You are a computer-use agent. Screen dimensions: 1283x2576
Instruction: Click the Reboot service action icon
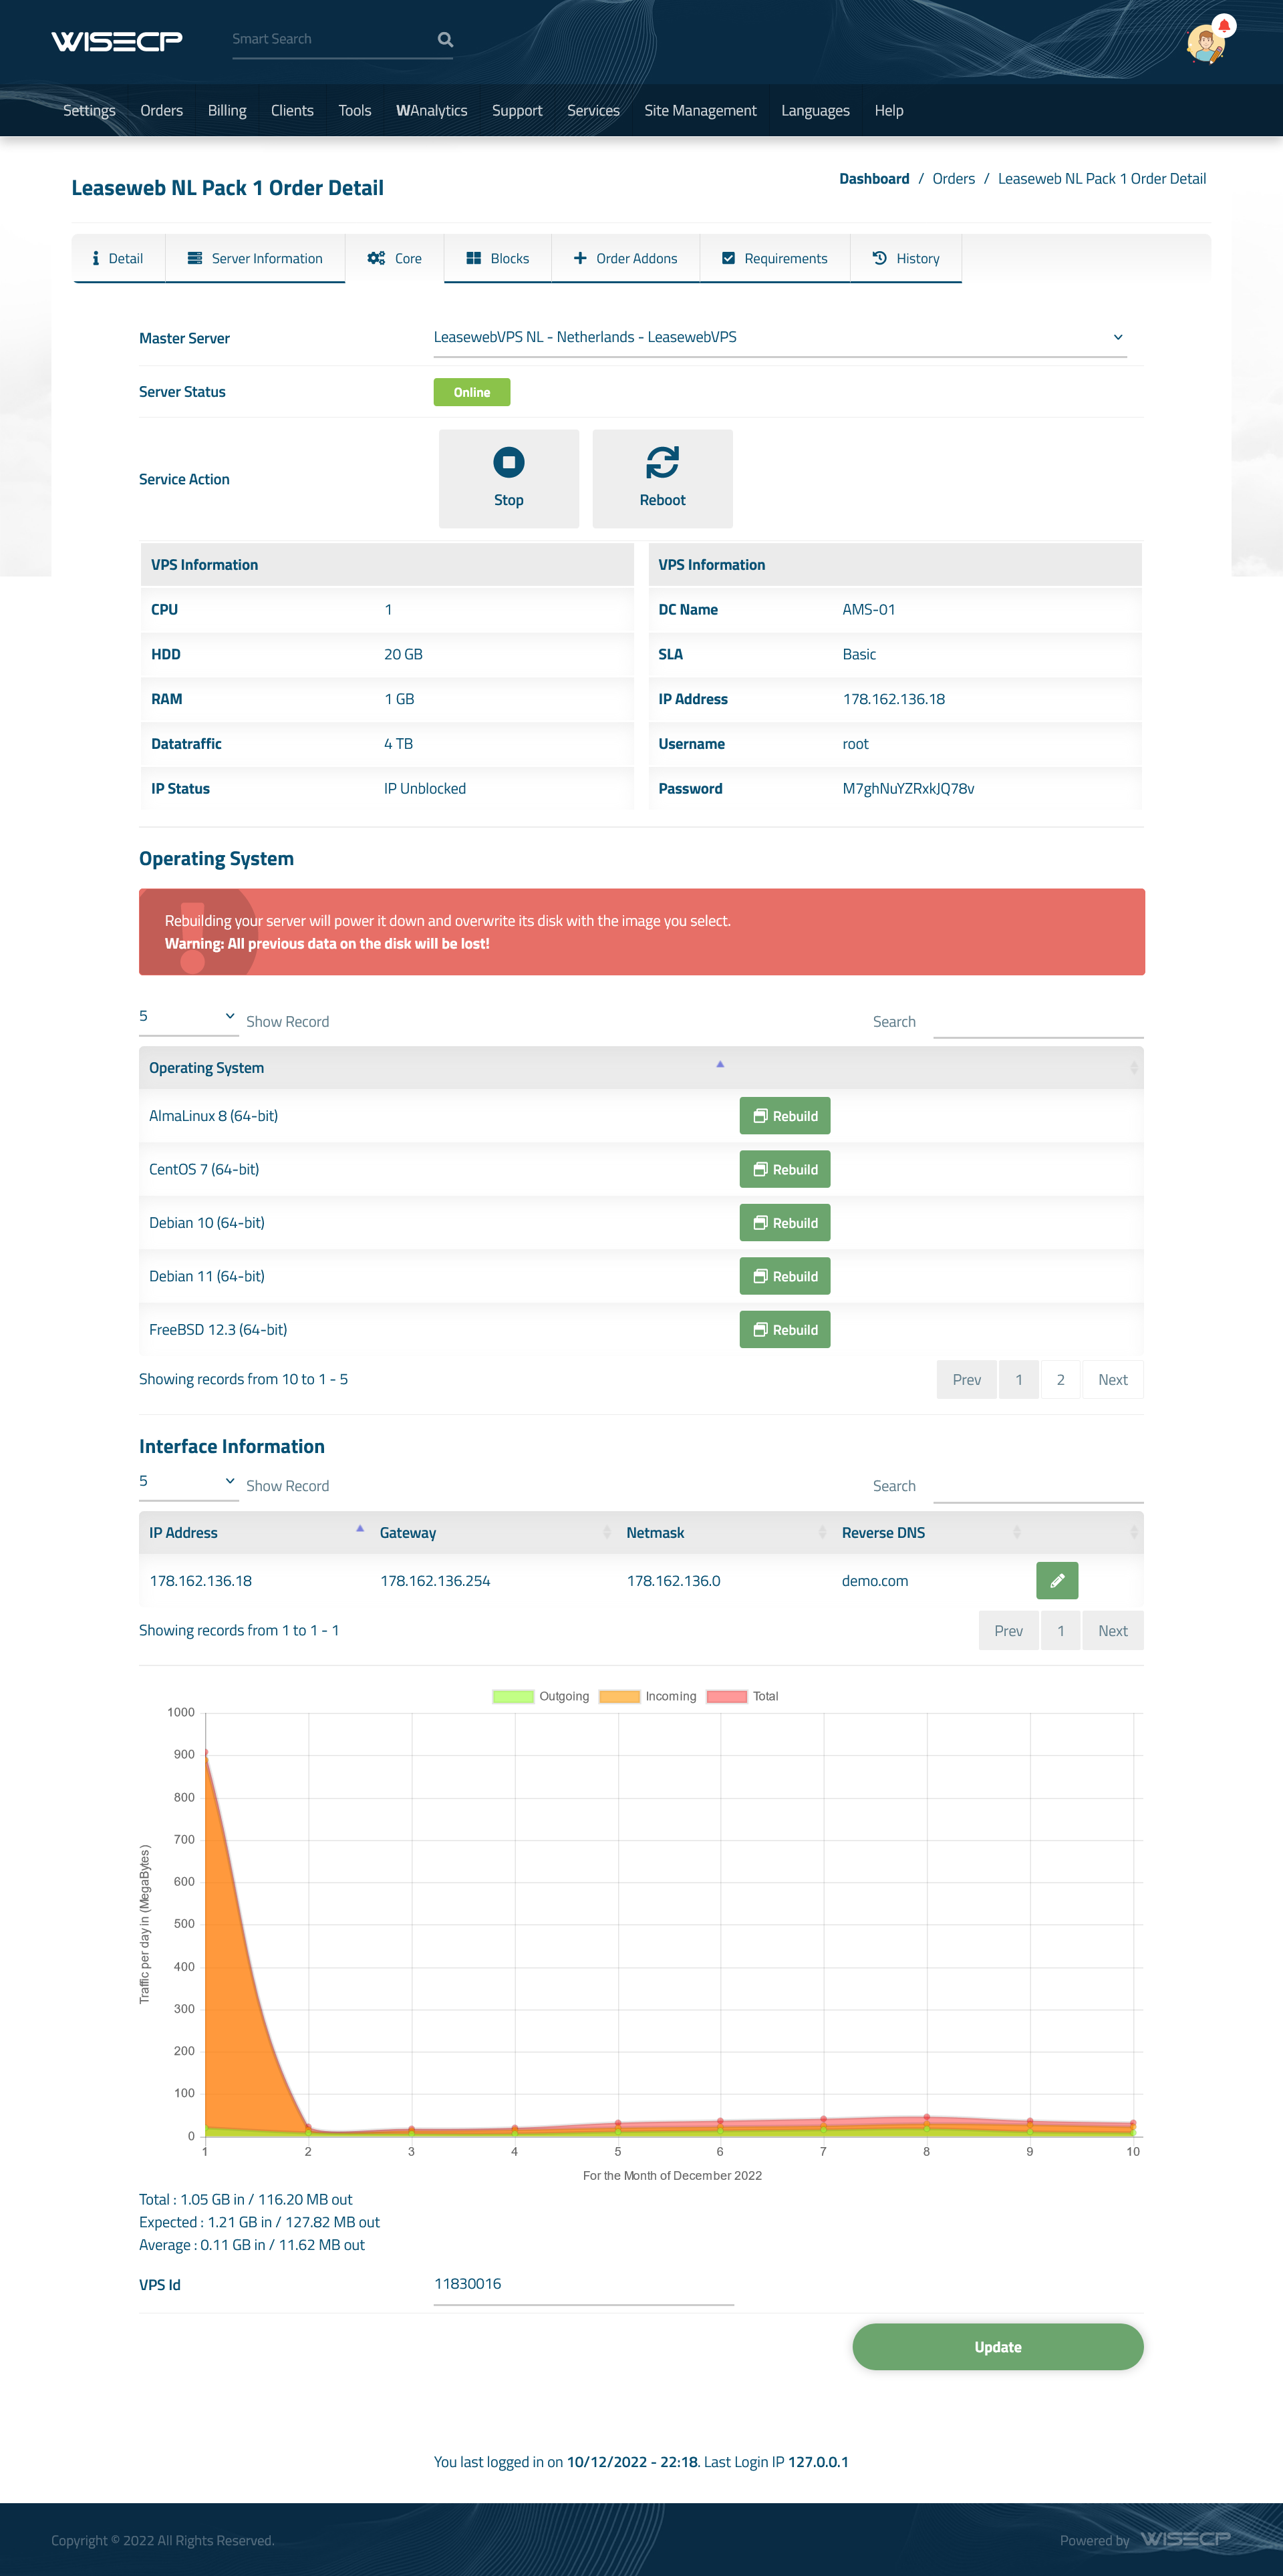point(662,462)
